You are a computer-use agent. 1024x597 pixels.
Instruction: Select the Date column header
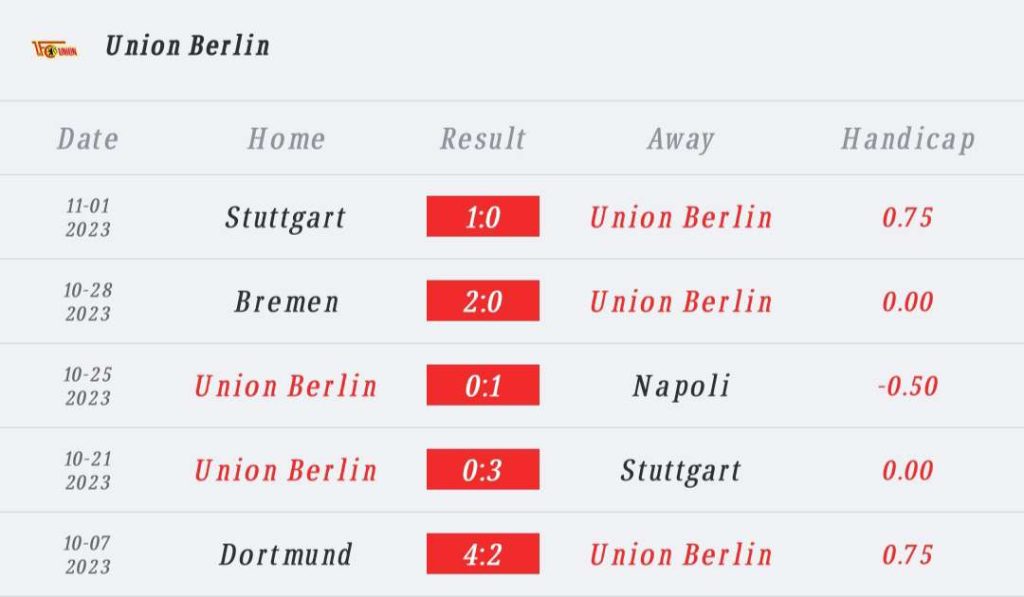click(88, 139)
